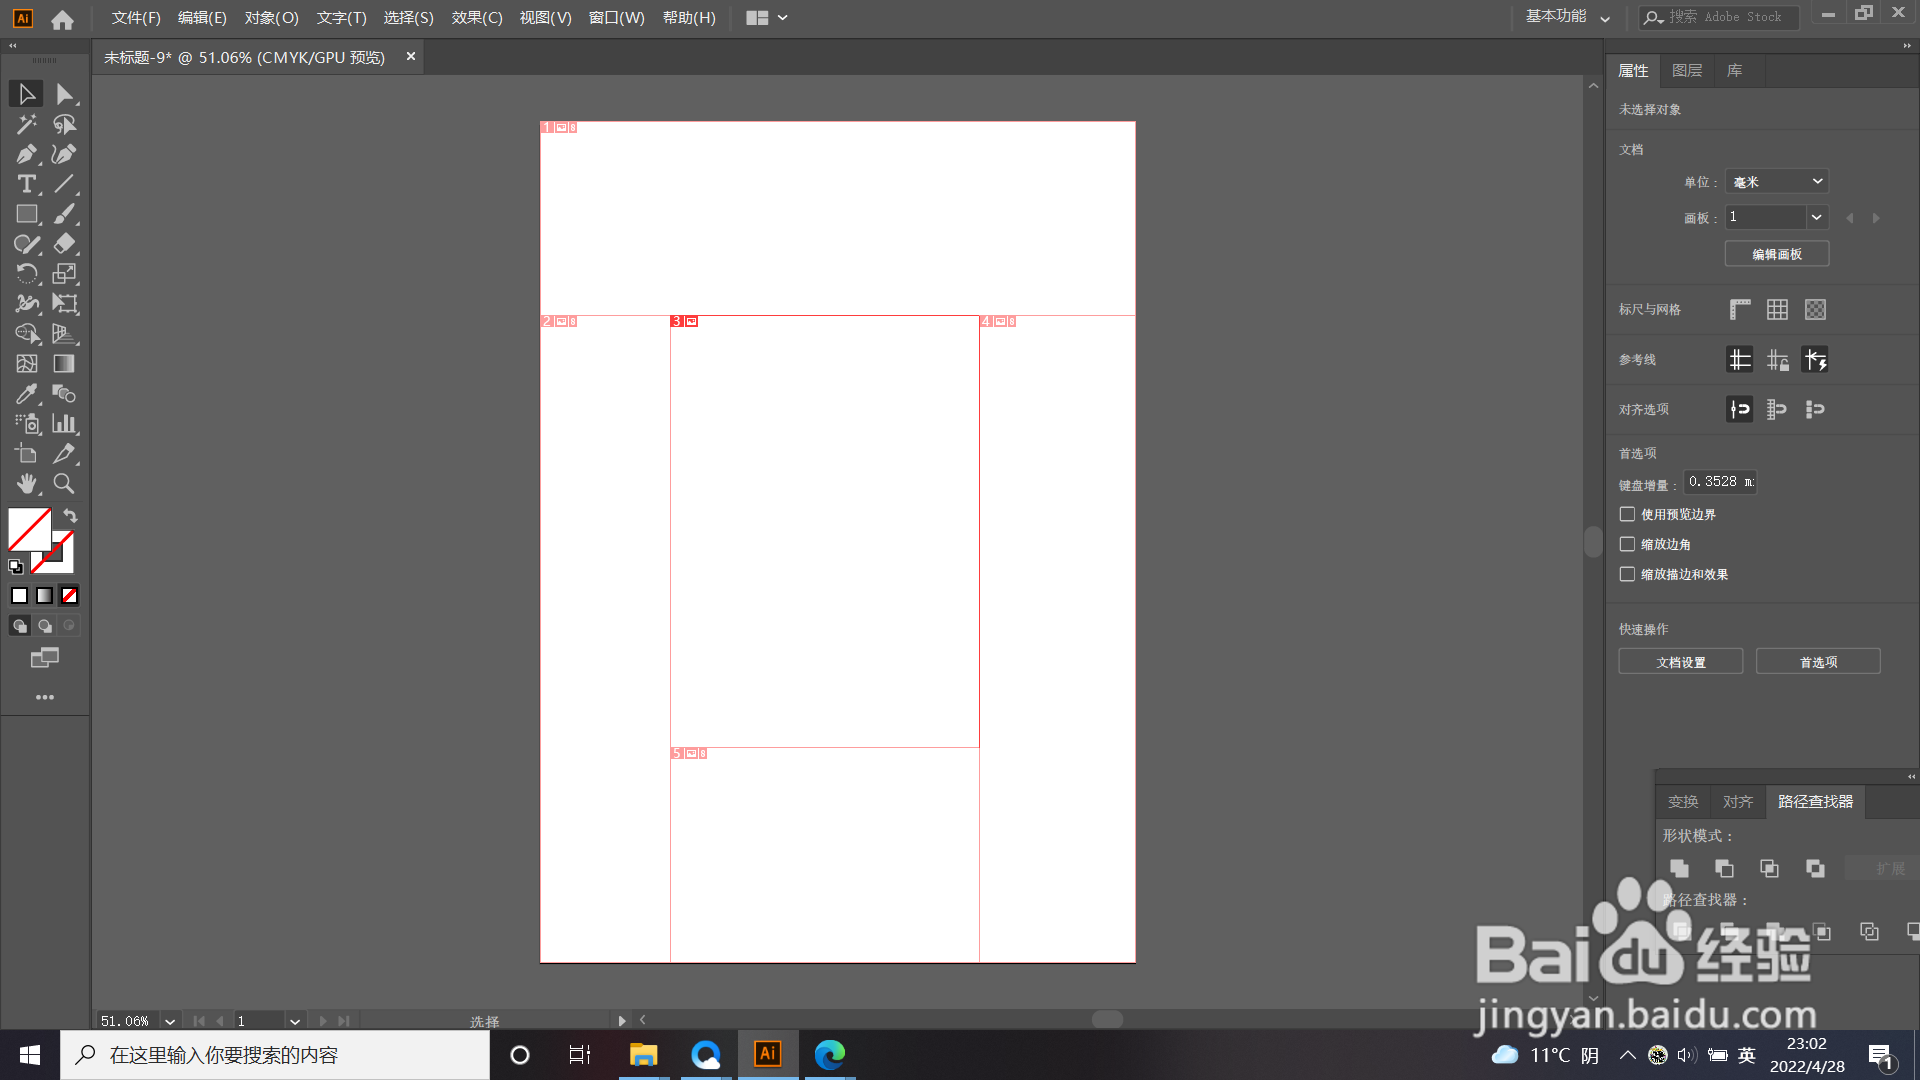Select the Direct Selection tool
1920x1080 pixels.
pyautogui.click(x=65, y=94)
